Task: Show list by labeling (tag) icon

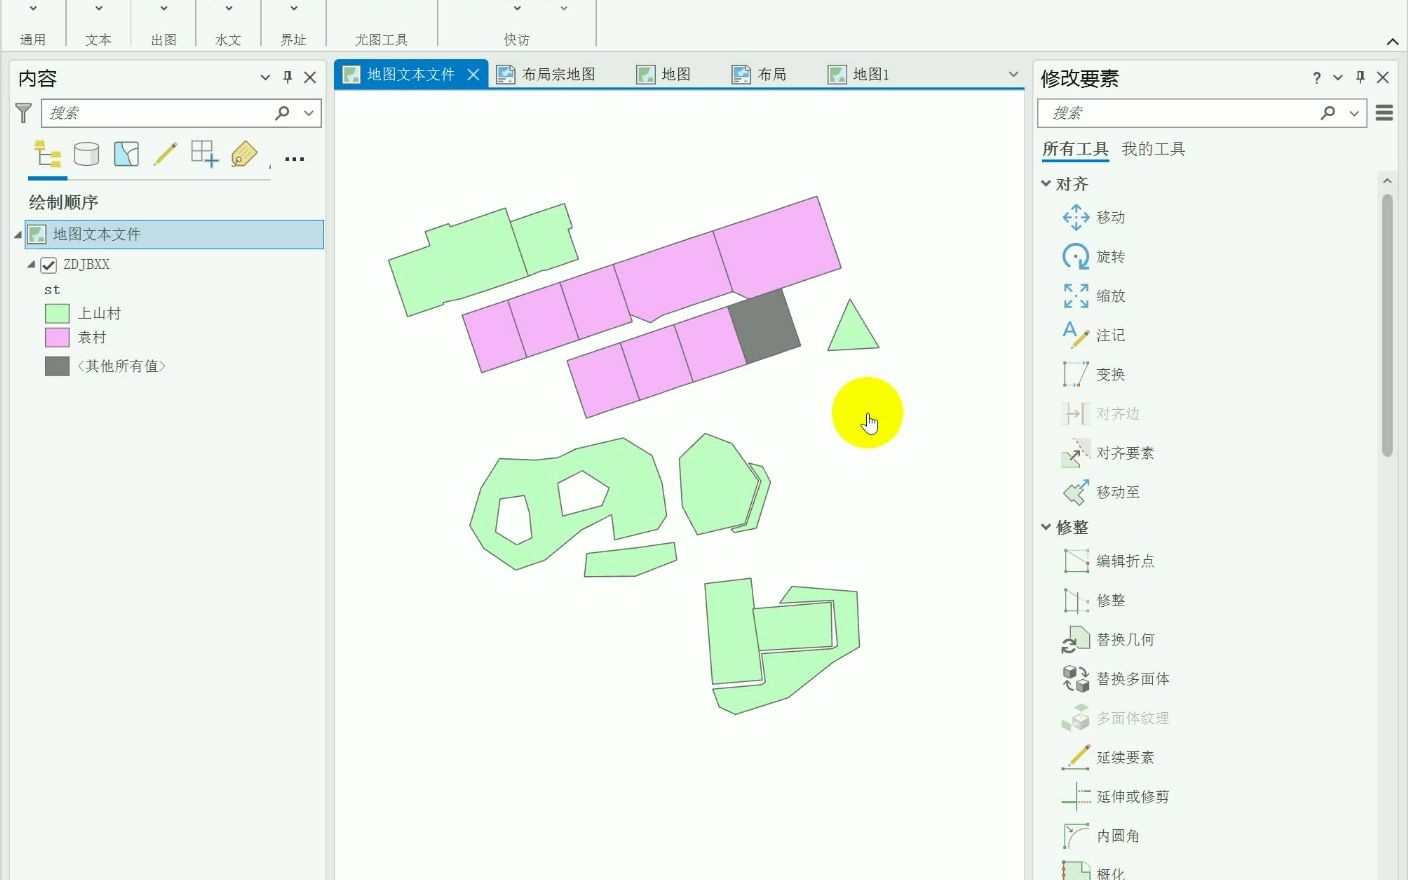Action: coord(244,154)
